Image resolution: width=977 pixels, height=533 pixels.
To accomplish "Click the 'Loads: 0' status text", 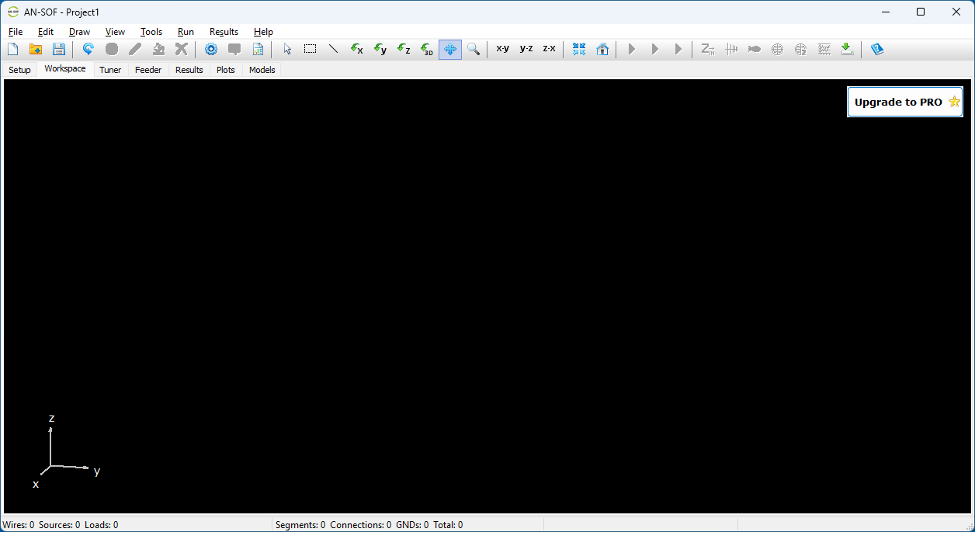I will [x=101, y=525].
